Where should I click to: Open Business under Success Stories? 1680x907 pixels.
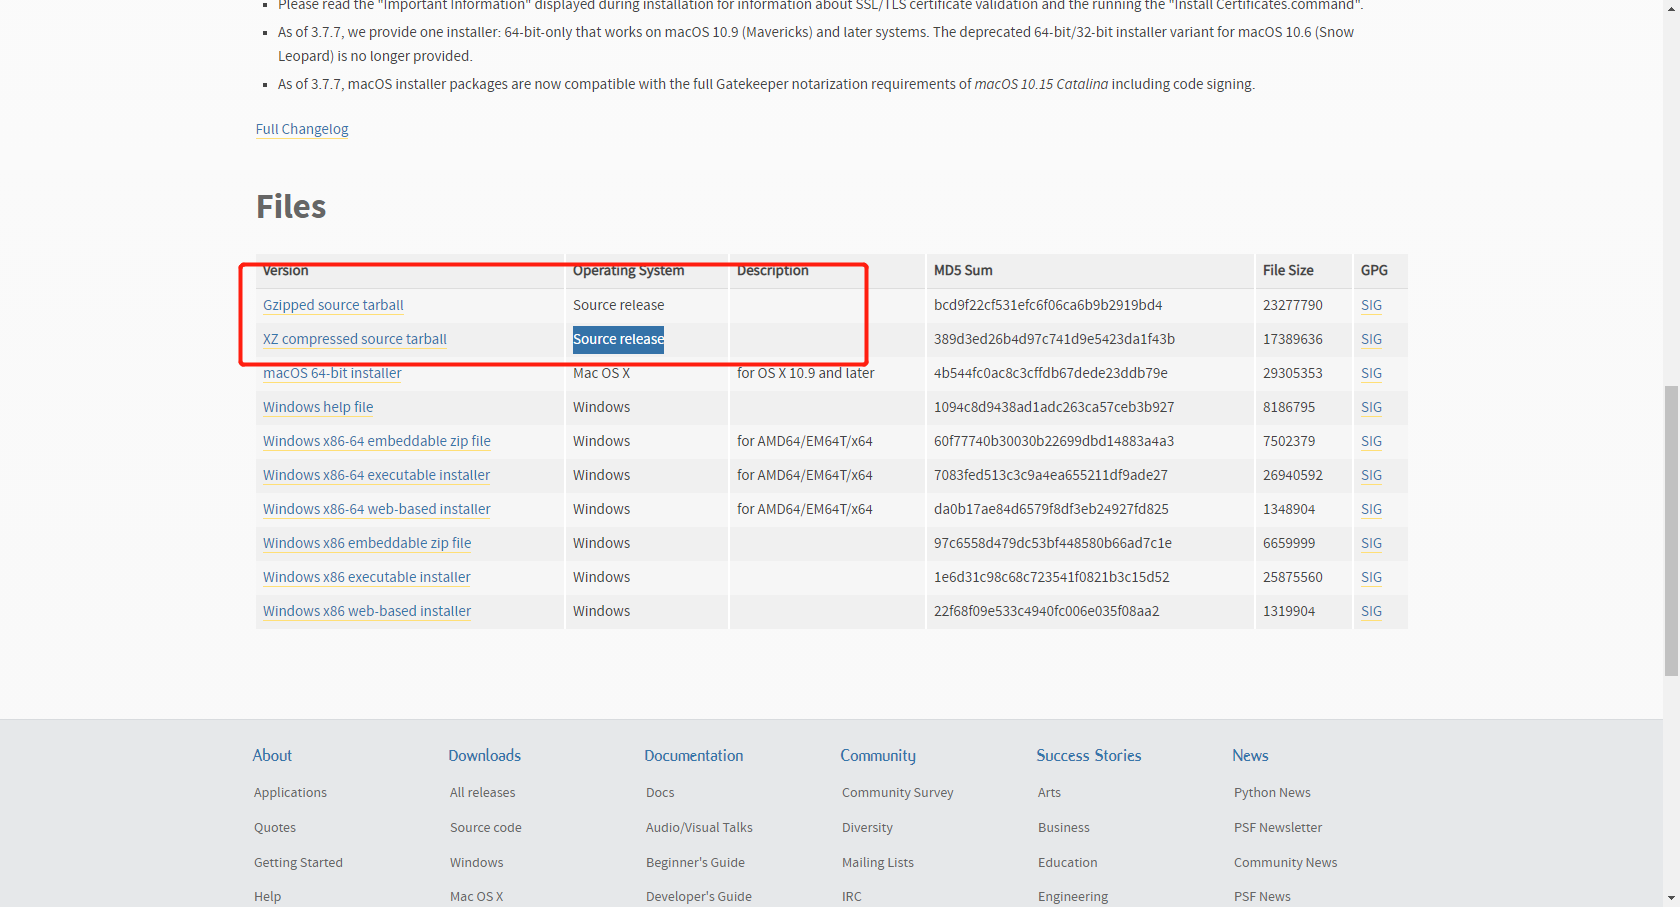tap(1064, 827)
